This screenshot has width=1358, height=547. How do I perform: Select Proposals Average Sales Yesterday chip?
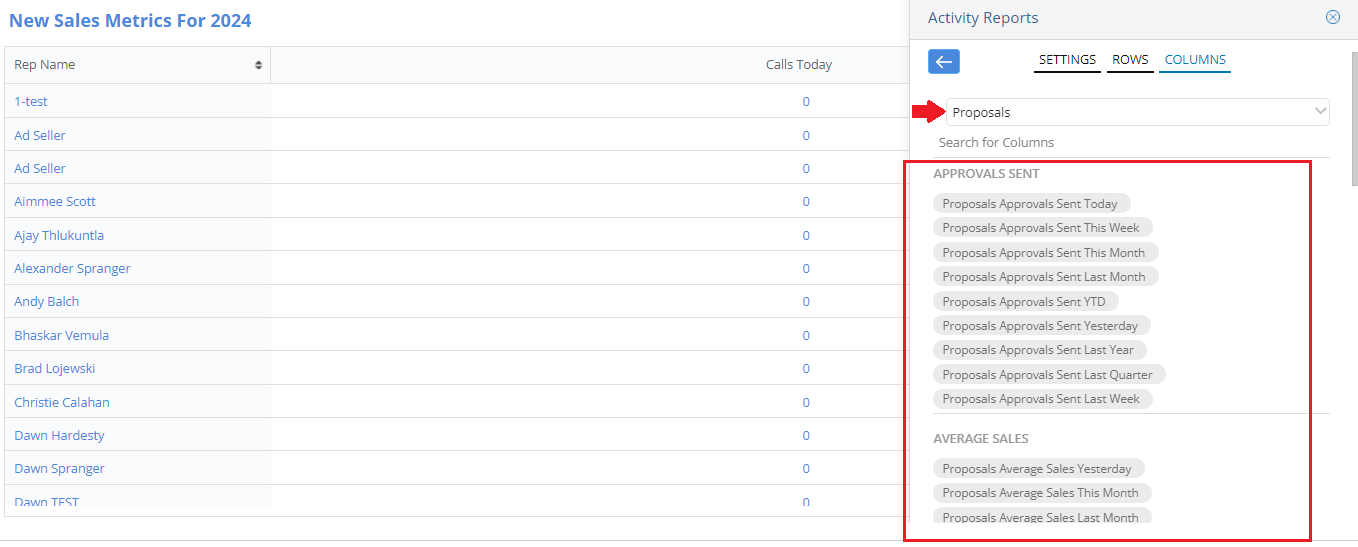(1038, 469)
